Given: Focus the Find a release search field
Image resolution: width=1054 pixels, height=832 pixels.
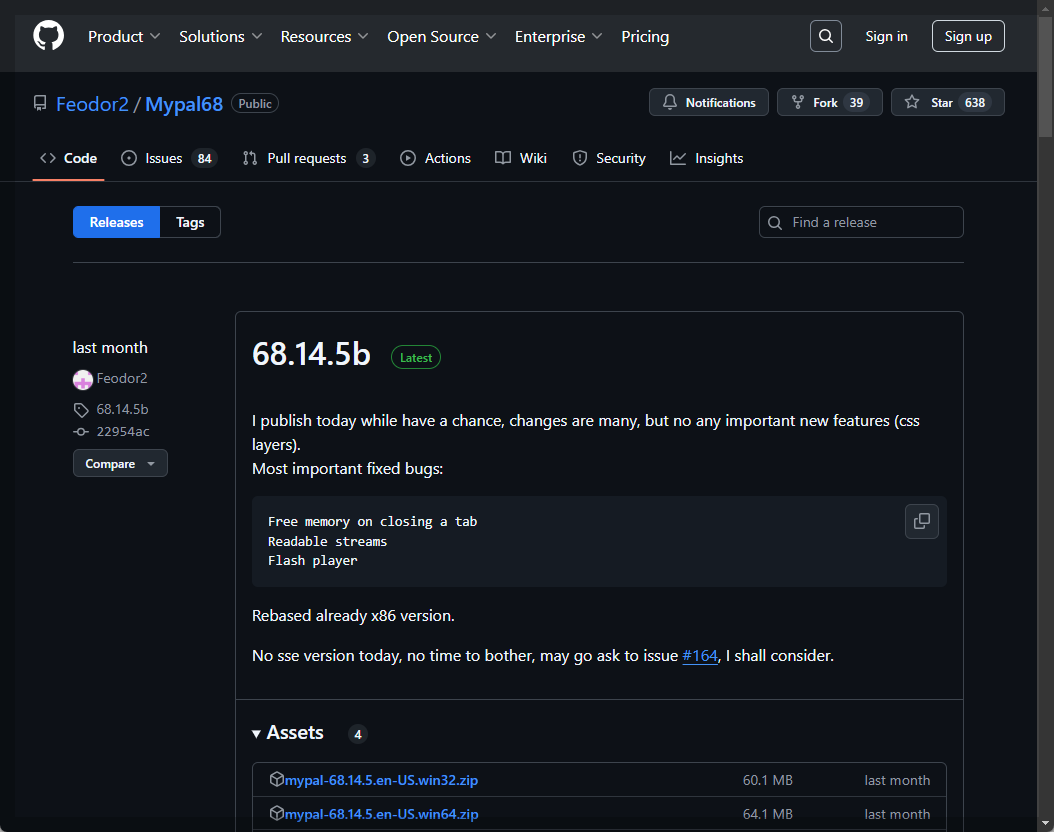Looking at the screenshot, I should click(x=861, y=222).
